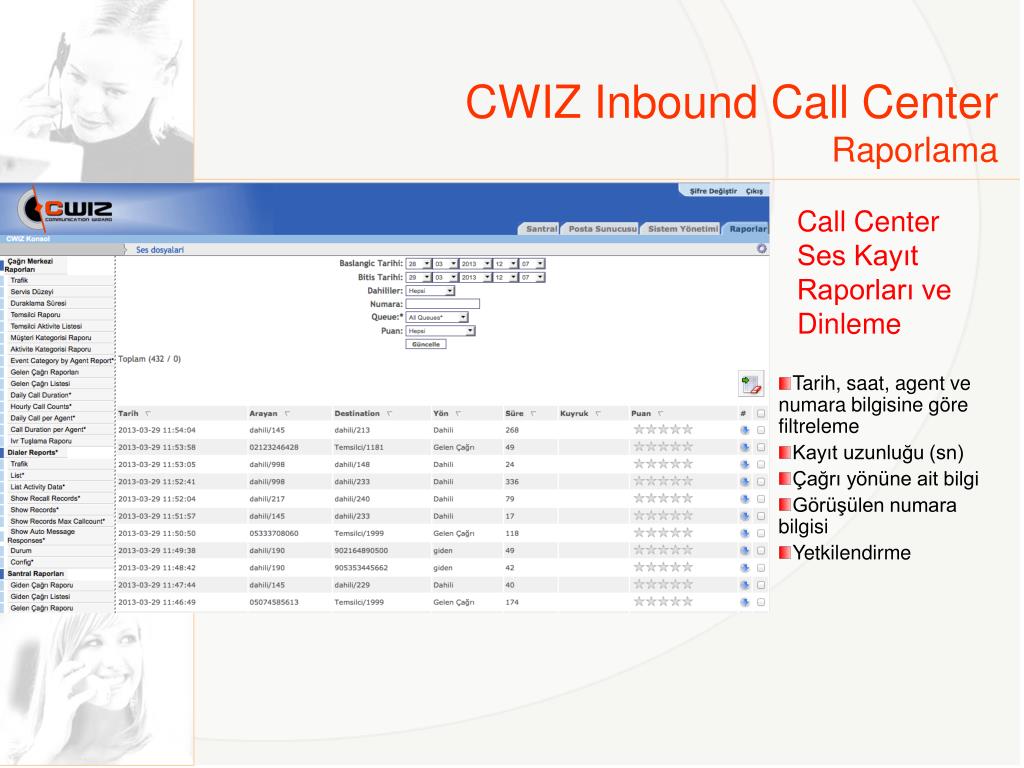
Task: Switch to Santral tab
Action: [540, 229]
